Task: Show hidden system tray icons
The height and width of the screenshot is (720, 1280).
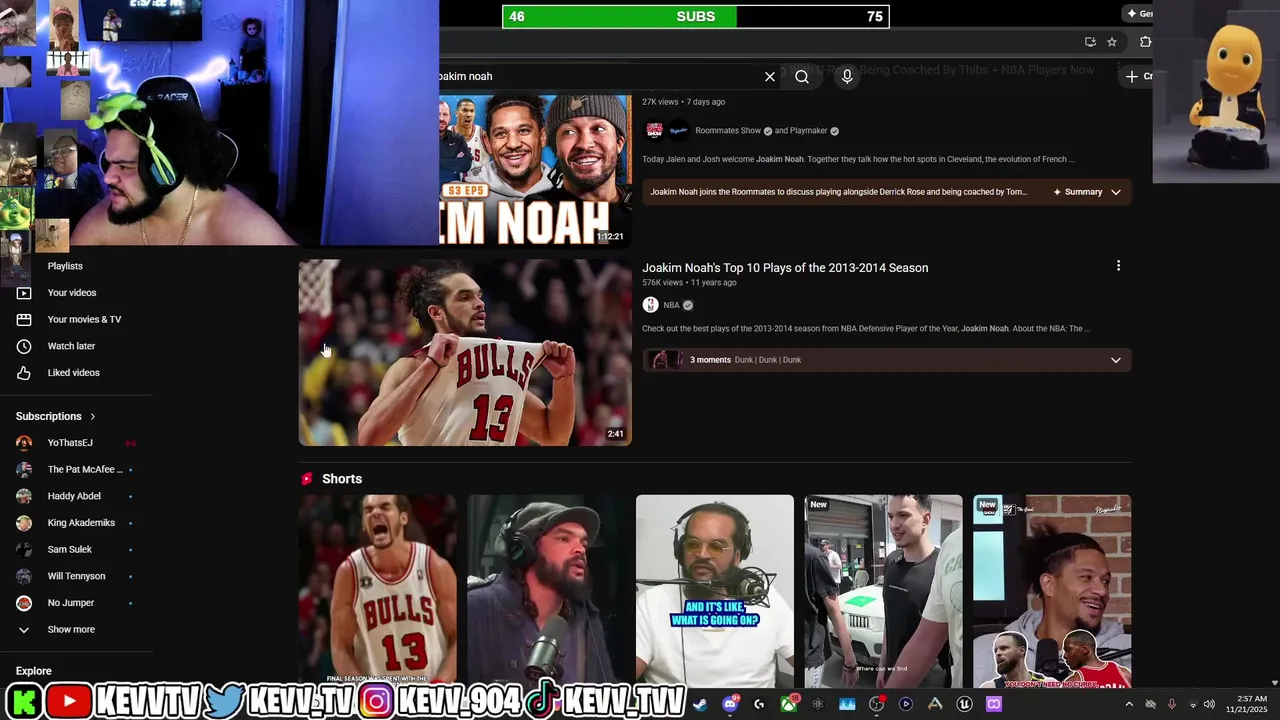Action: pos(1129,704)
